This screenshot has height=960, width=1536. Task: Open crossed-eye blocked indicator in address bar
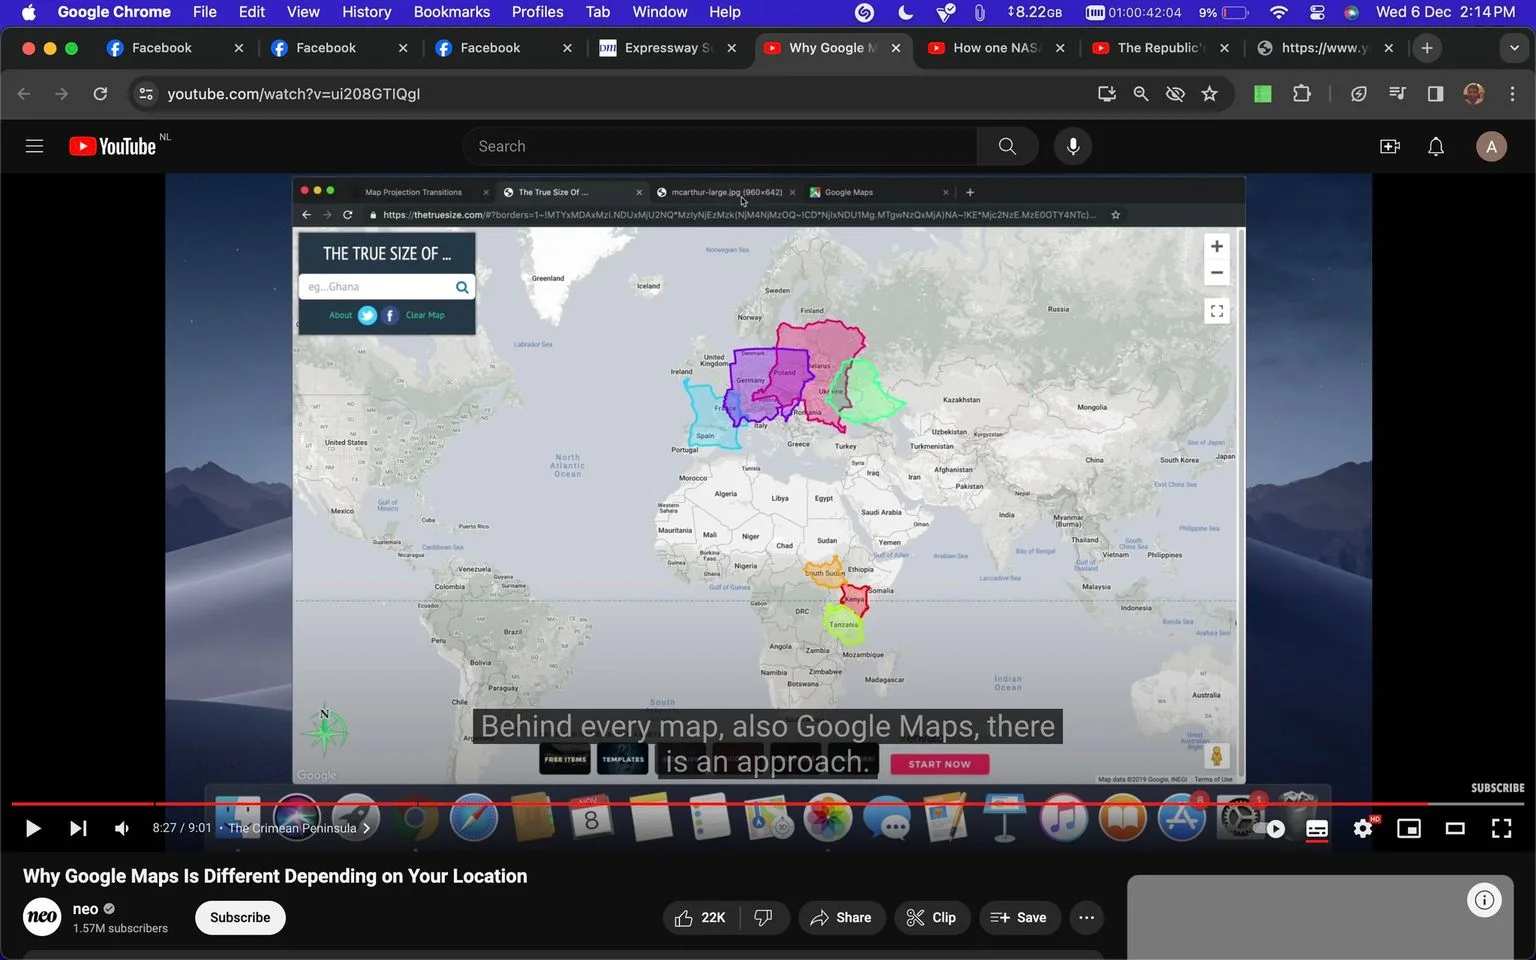coord(1175,93)
